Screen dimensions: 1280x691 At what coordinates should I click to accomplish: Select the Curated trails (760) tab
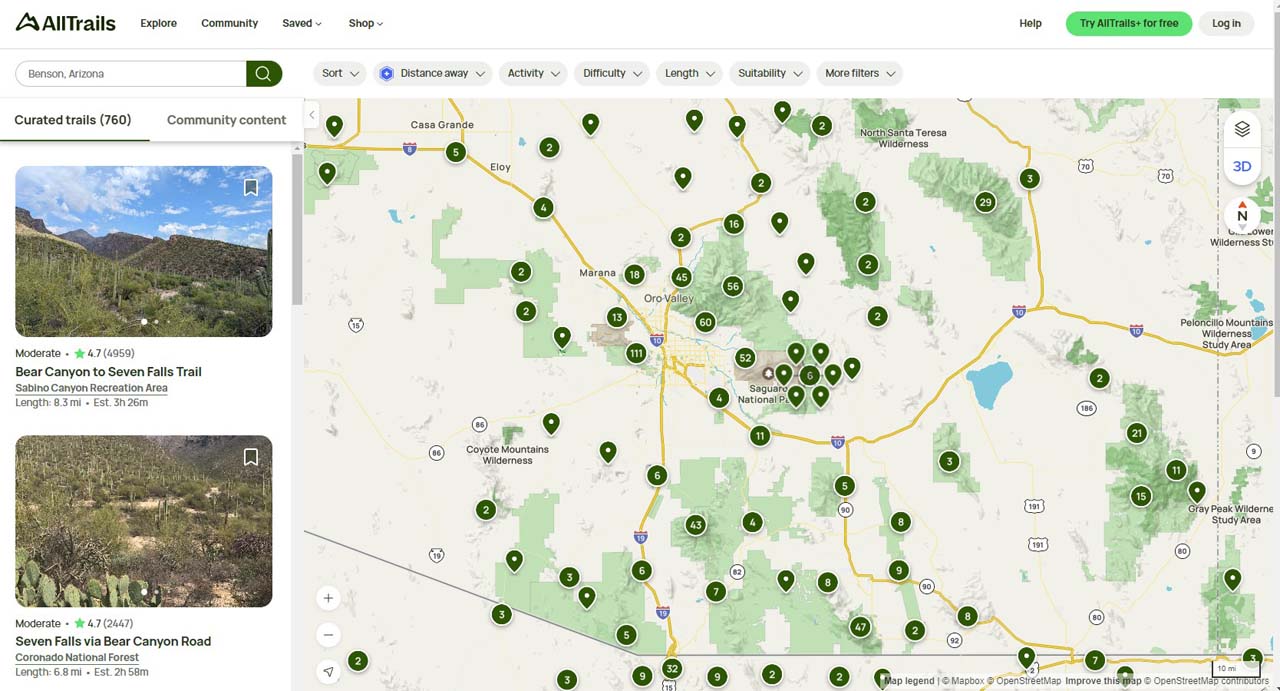(x=73, y=120)
